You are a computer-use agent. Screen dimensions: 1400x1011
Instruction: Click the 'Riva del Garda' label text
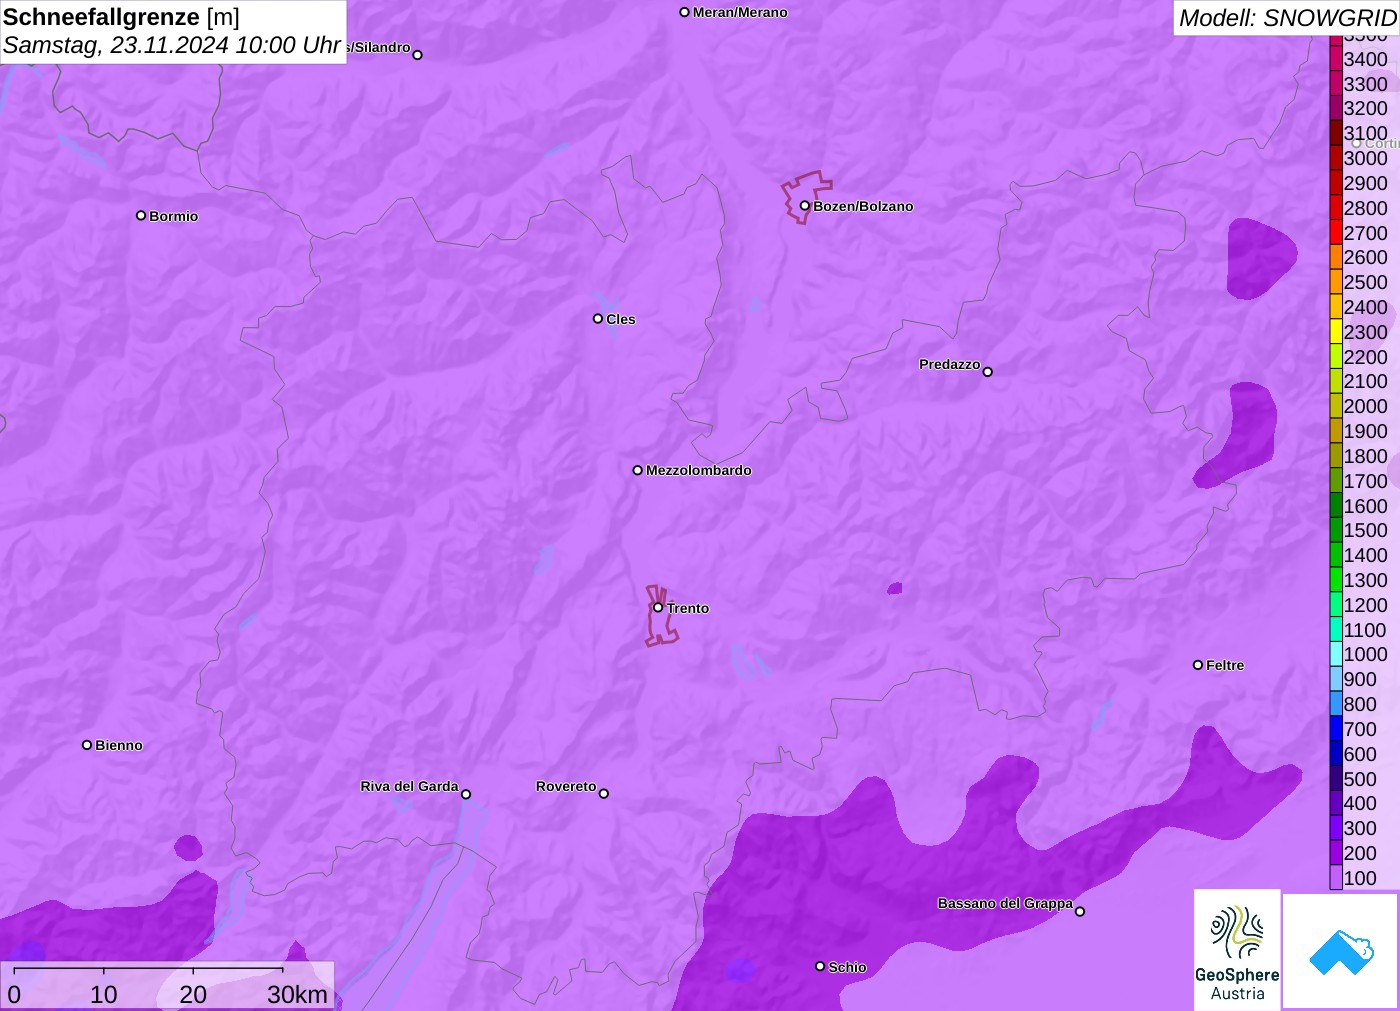click(x=409, y=786)
